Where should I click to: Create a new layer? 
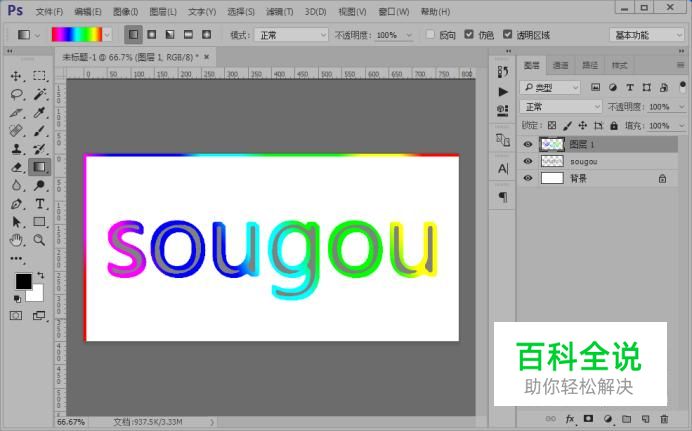(x=645, y=419)
